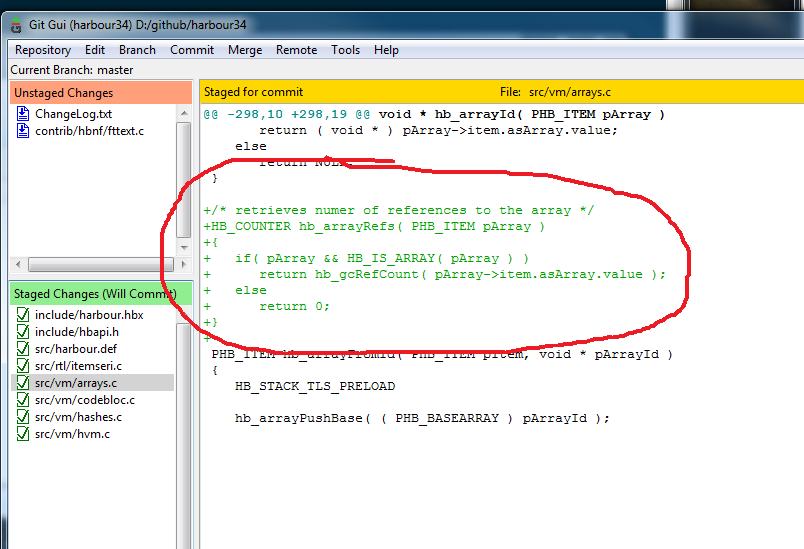
Task: Expand the Remote menu
Action: (296, 50)
